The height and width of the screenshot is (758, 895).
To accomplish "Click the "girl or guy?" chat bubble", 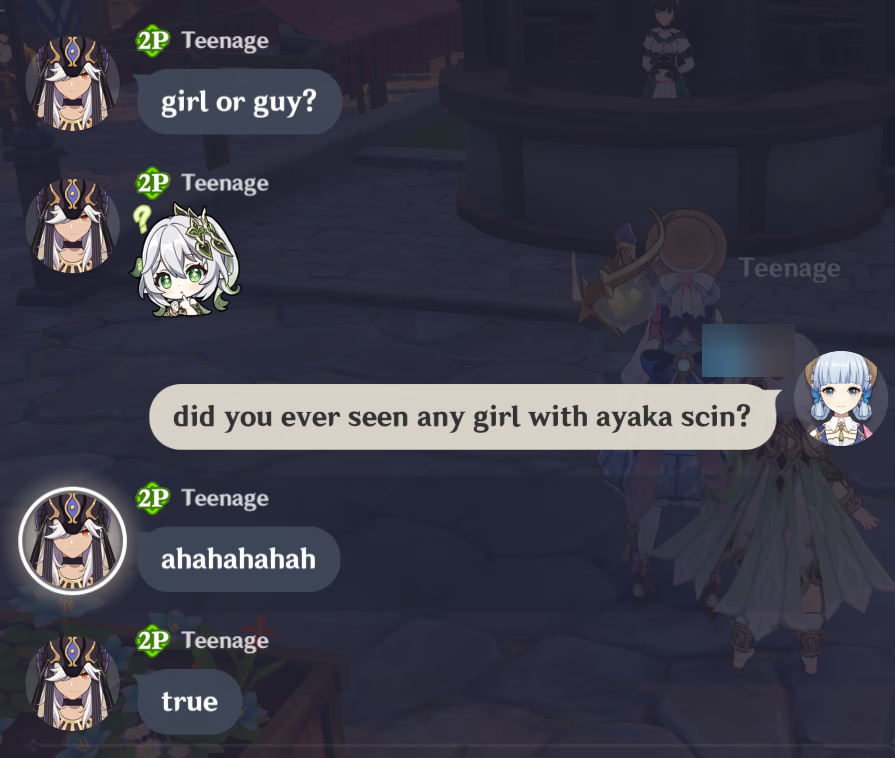I will click(x=239, y=102).
